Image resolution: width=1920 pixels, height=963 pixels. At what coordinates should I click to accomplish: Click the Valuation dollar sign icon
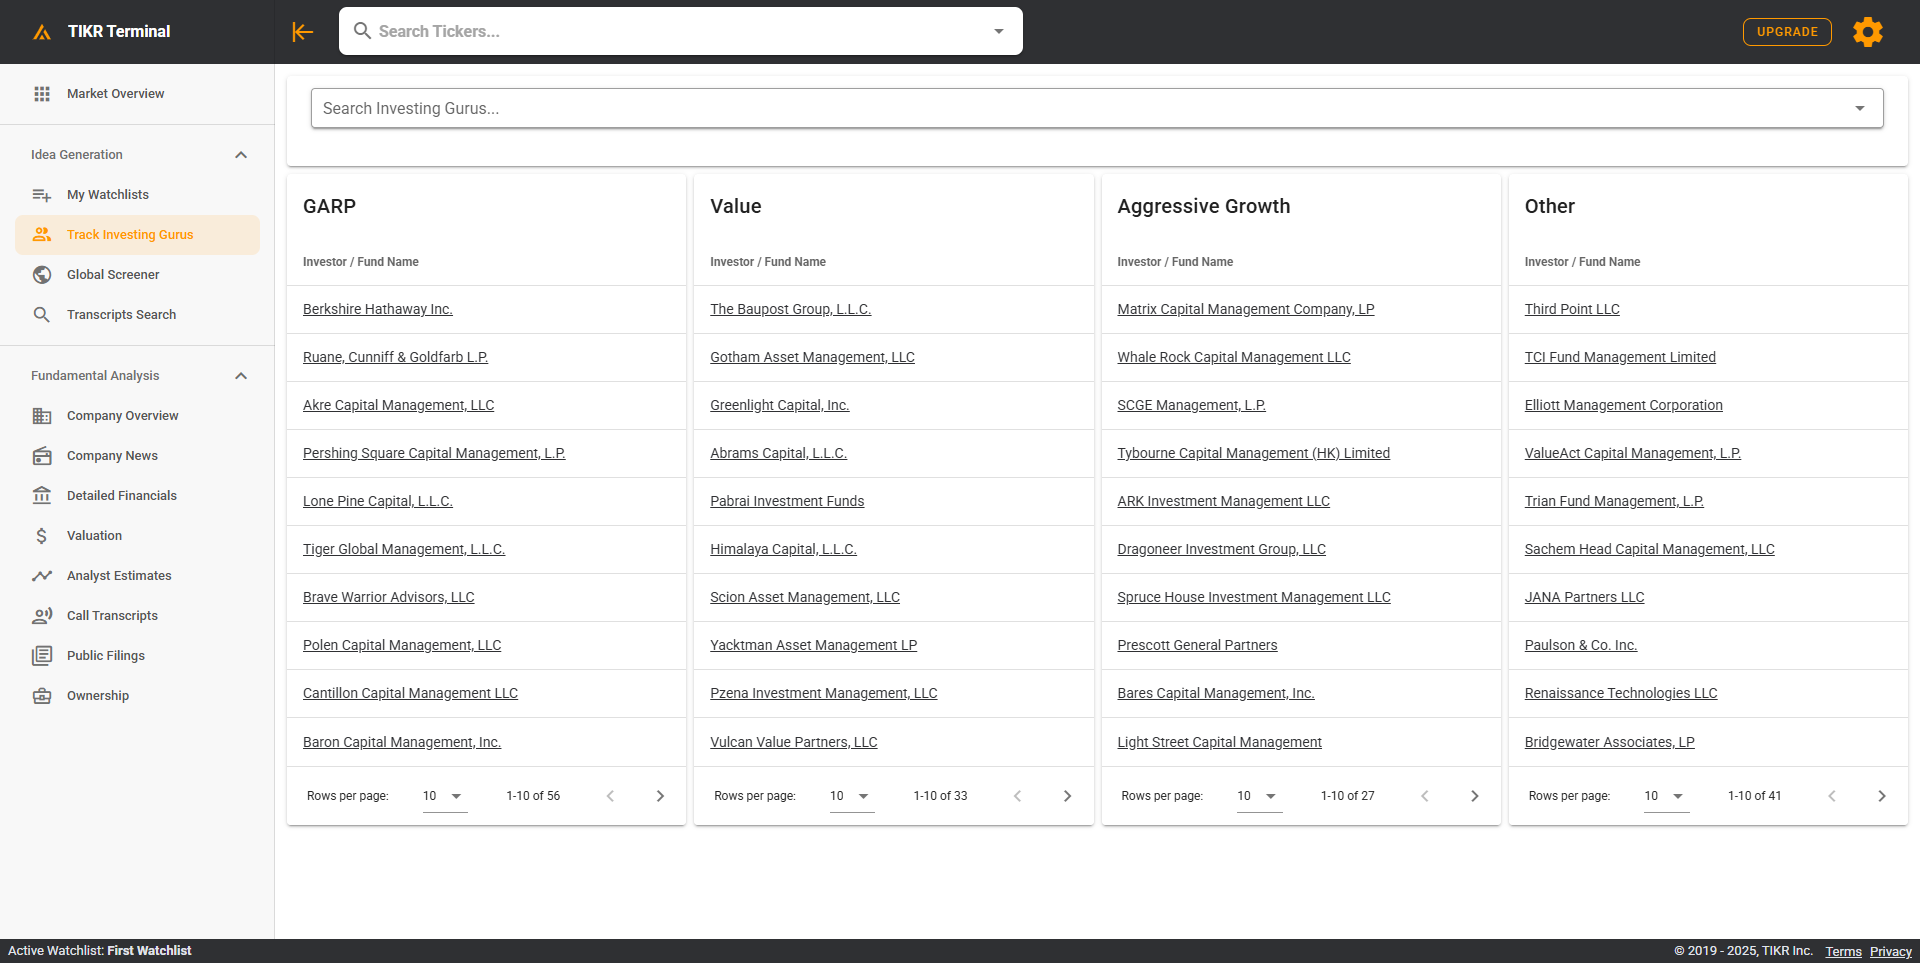tap(42, 536)
